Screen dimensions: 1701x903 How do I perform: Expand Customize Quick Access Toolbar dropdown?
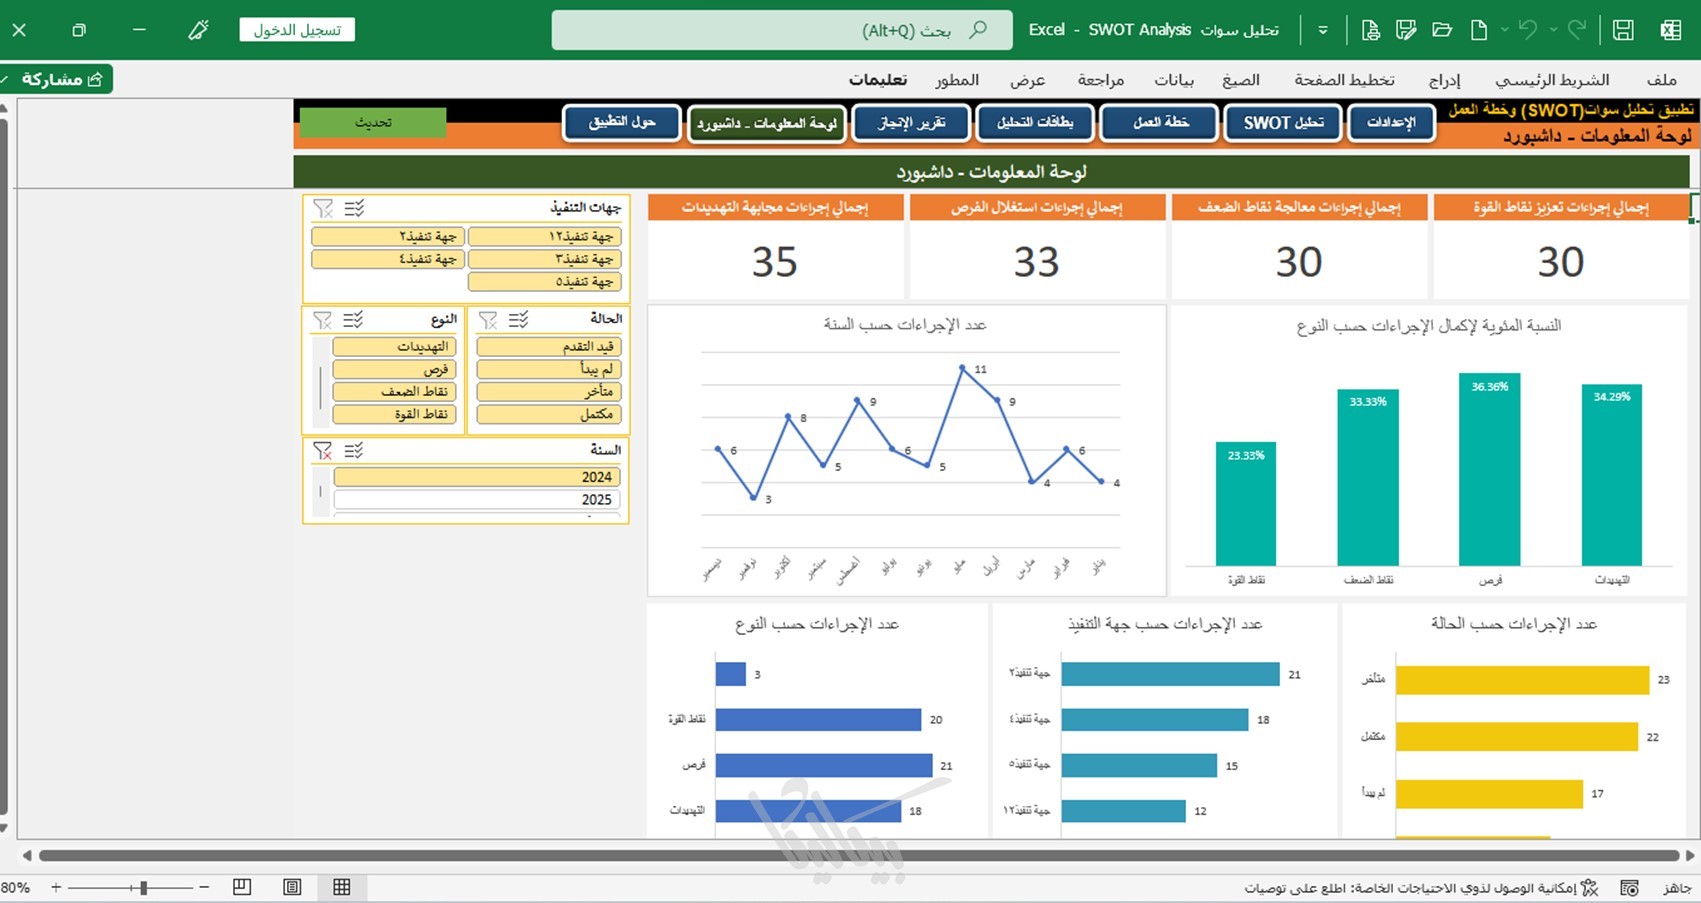1323,30
